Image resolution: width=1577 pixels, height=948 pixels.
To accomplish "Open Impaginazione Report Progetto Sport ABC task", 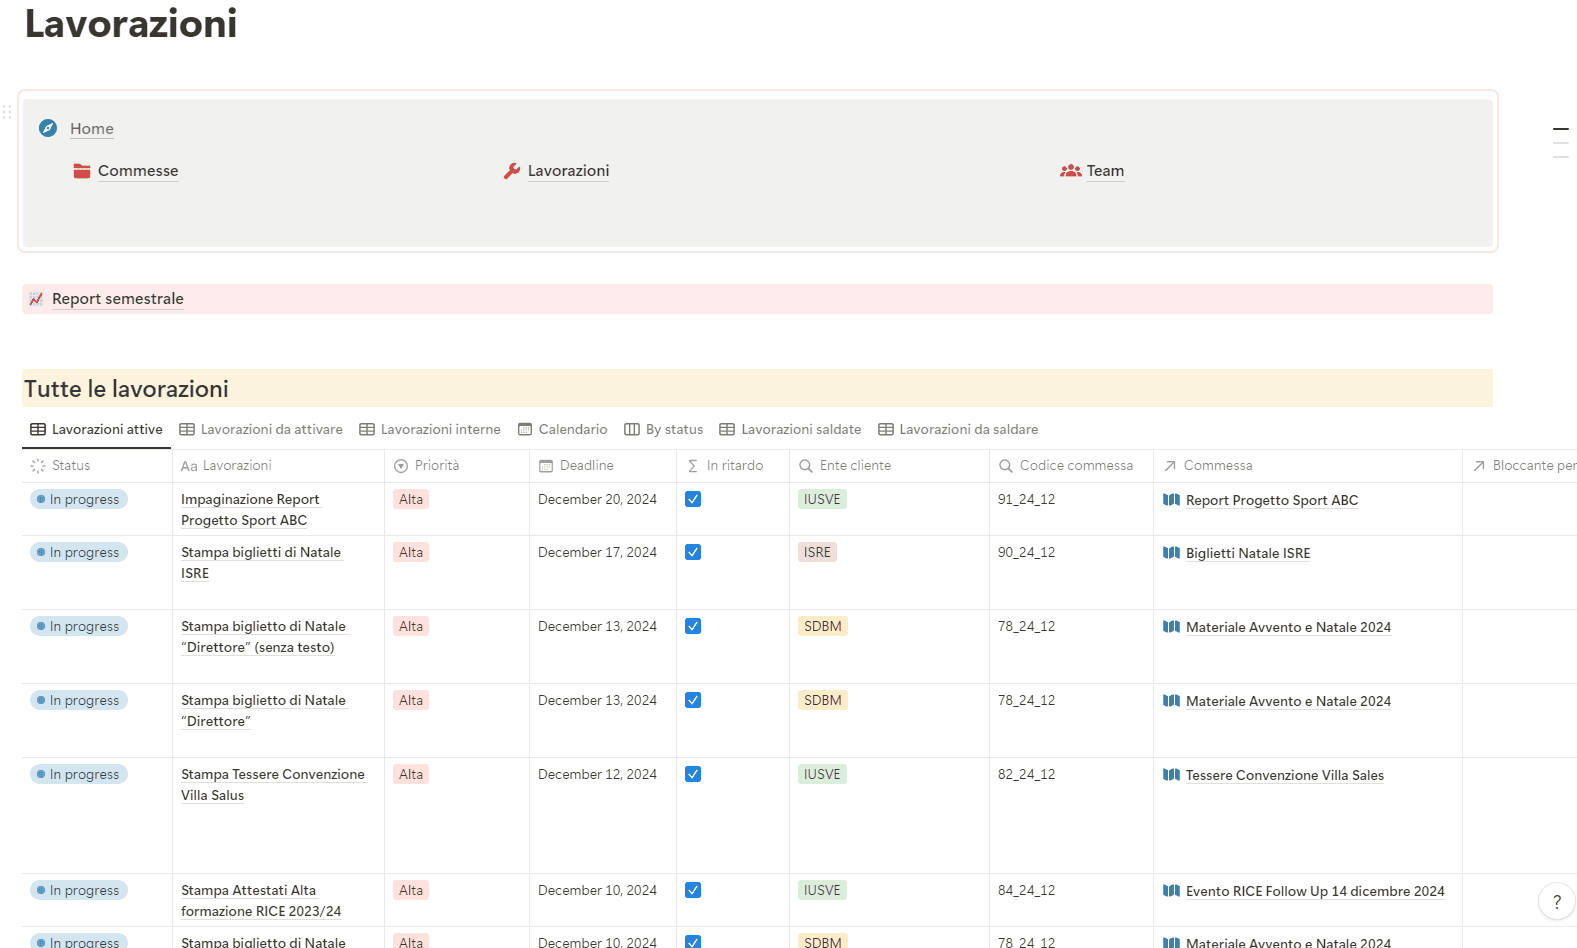I will click(250, 509).
